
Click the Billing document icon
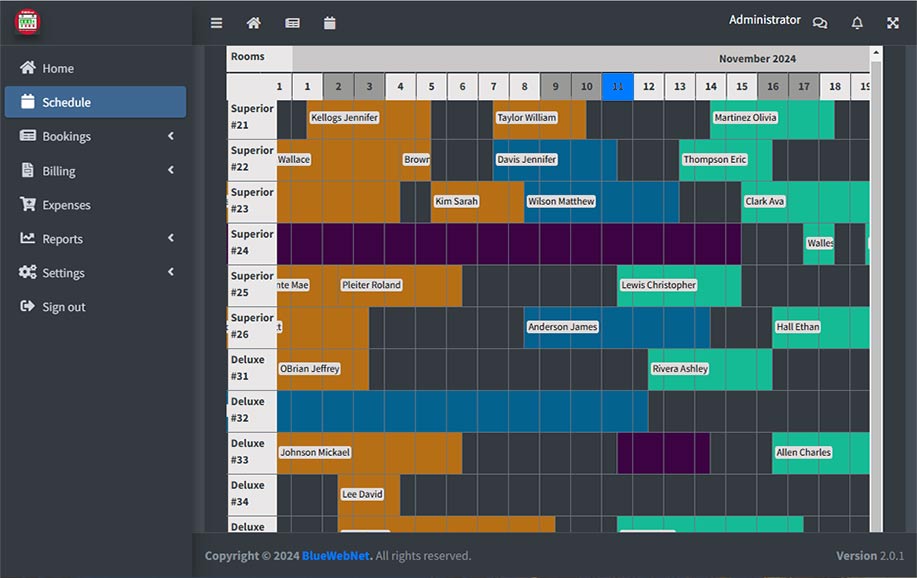(27, 170)
